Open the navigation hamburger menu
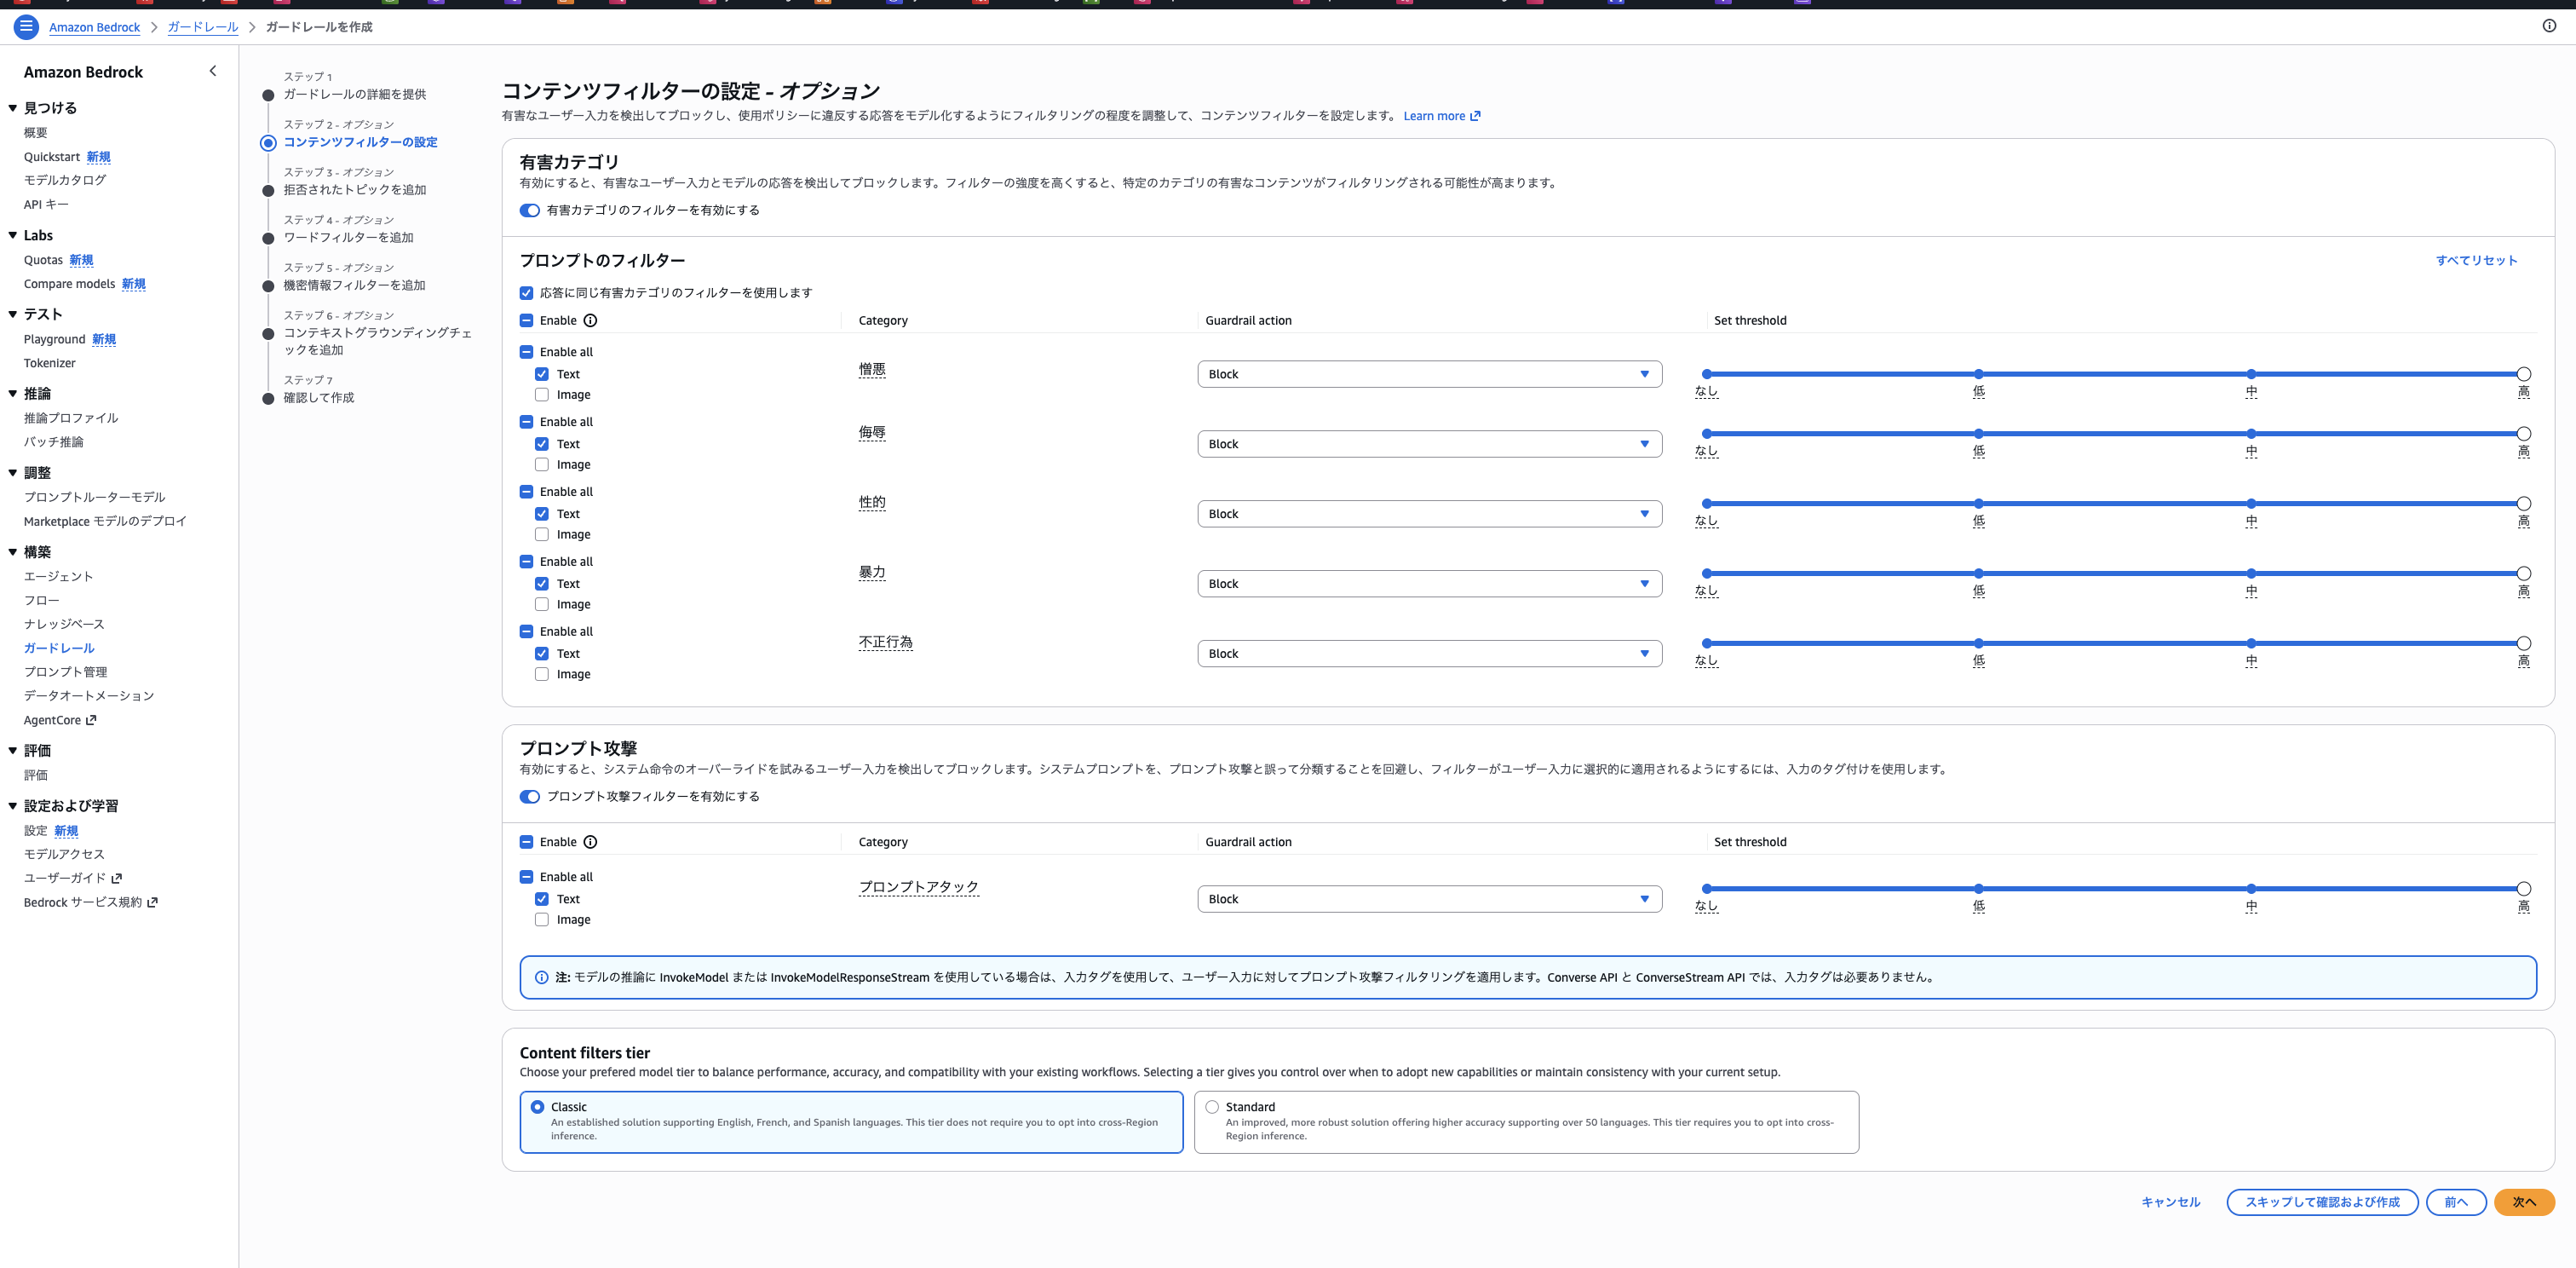 click(x=26, y=27)
